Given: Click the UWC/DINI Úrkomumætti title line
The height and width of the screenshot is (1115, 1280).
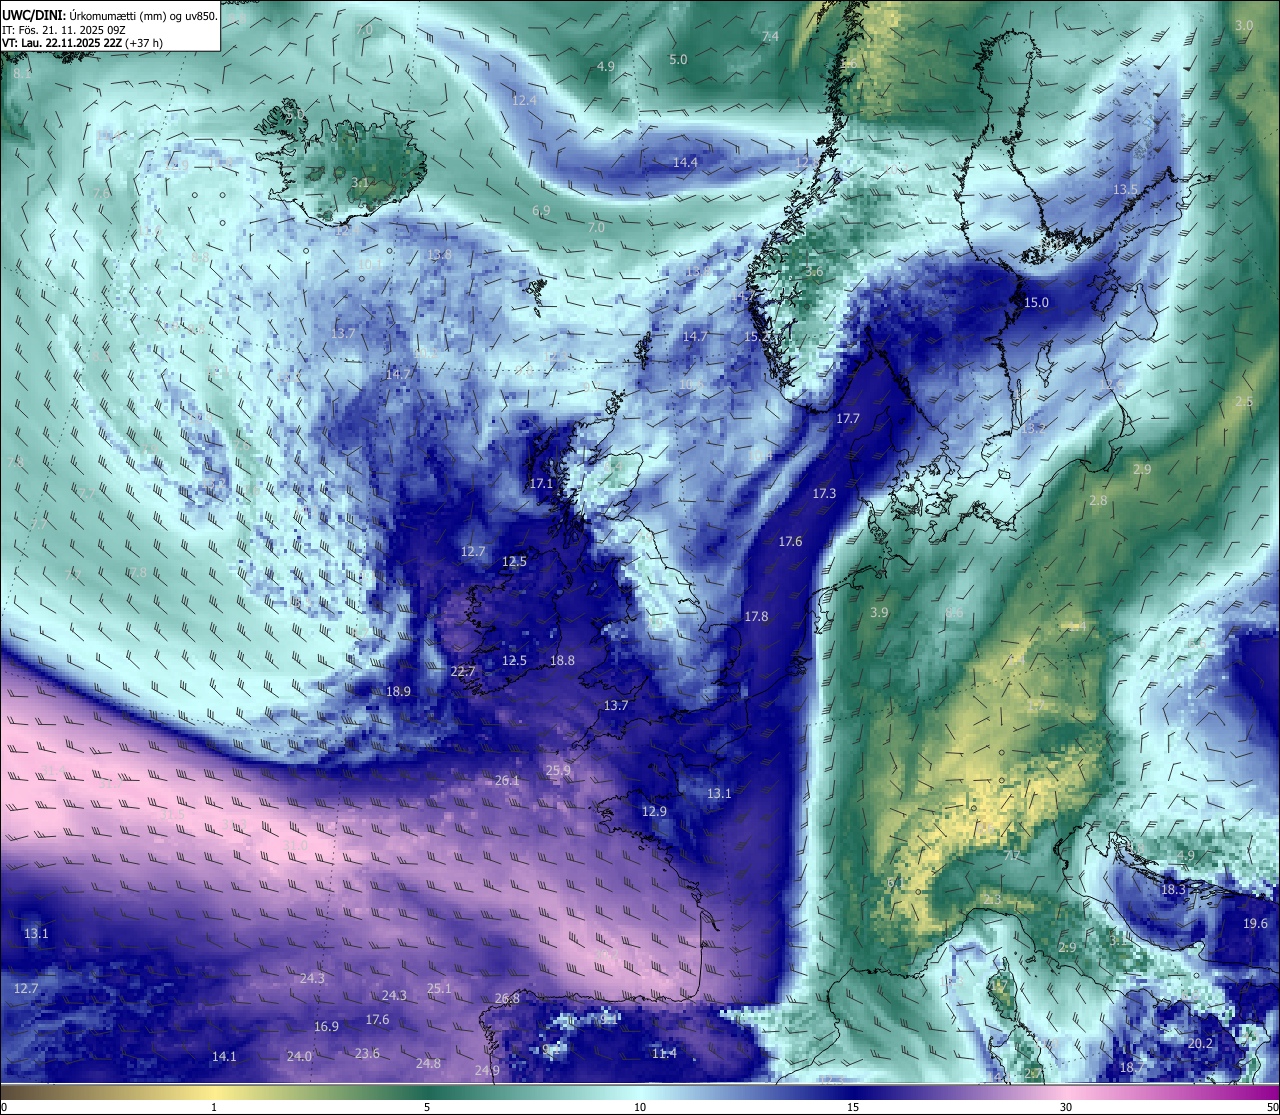Looking at the screenshot, I should click(109, 15).
